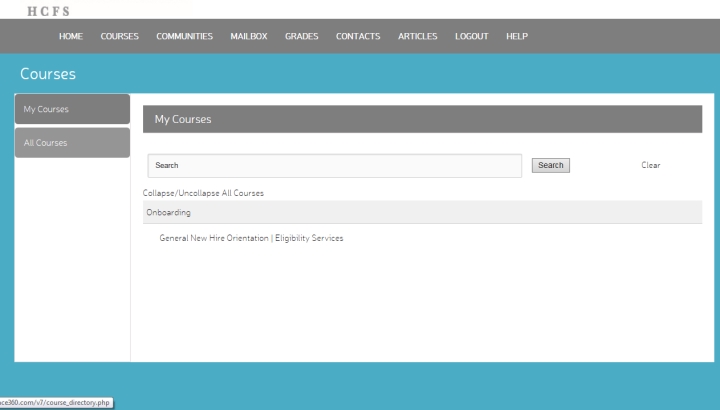Open General New Hire Orientation course

[251, 238]
